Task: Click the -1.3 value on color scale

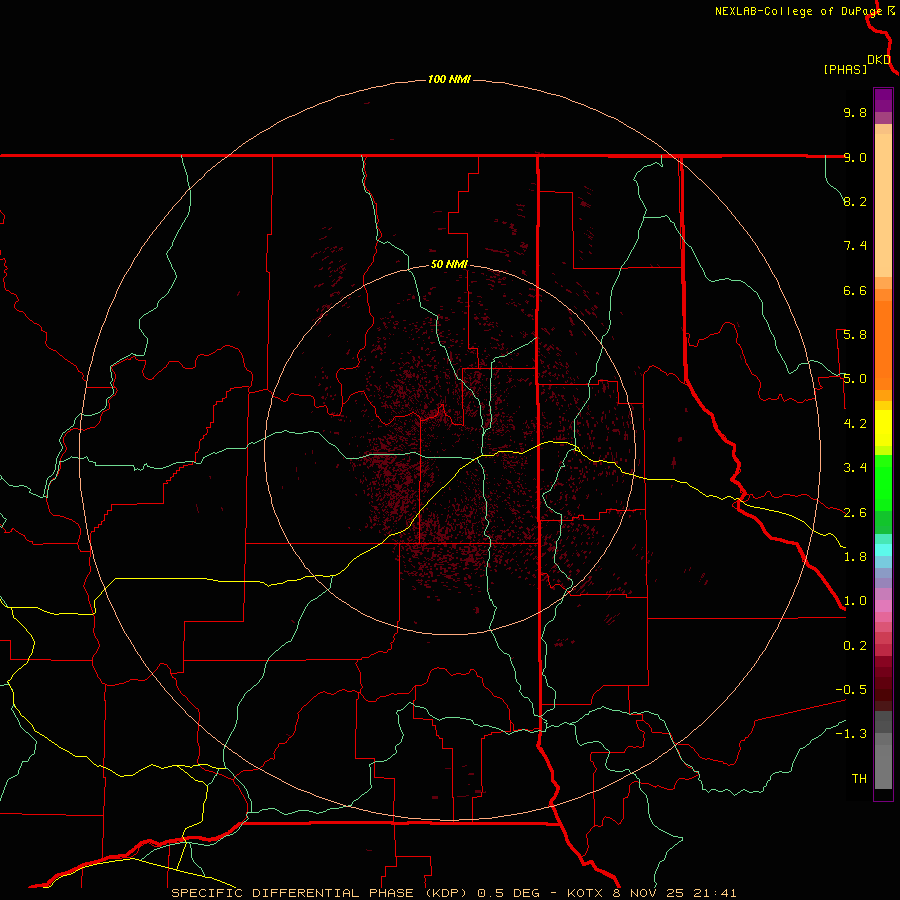Action: [x=851, y=734]
